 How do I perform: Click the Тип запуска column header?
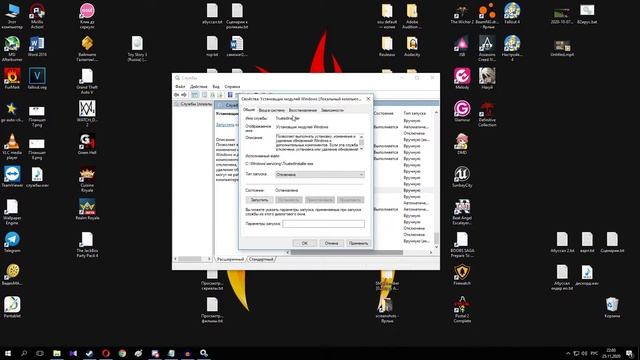415,113
